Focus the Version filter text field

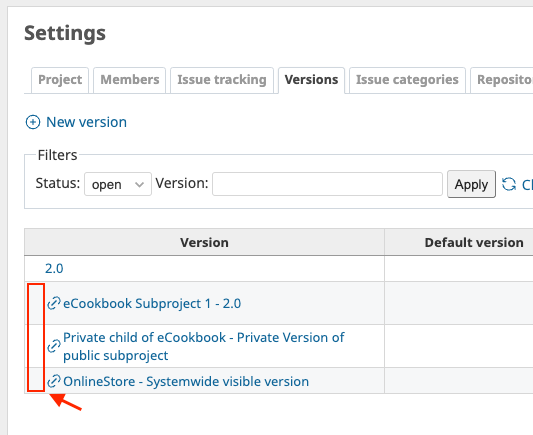[327, 184]
